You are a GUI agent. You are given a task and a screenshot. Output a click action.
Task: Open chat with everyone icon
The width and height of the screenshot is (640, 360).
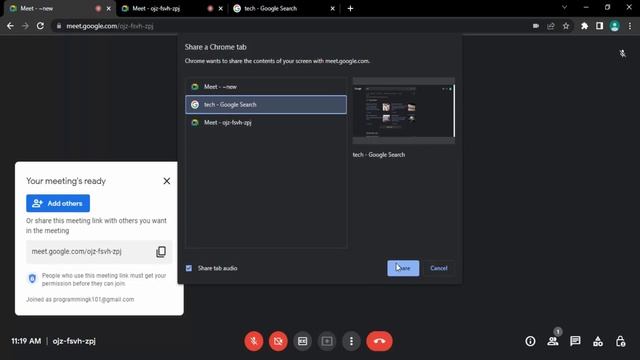pos(576,341)
